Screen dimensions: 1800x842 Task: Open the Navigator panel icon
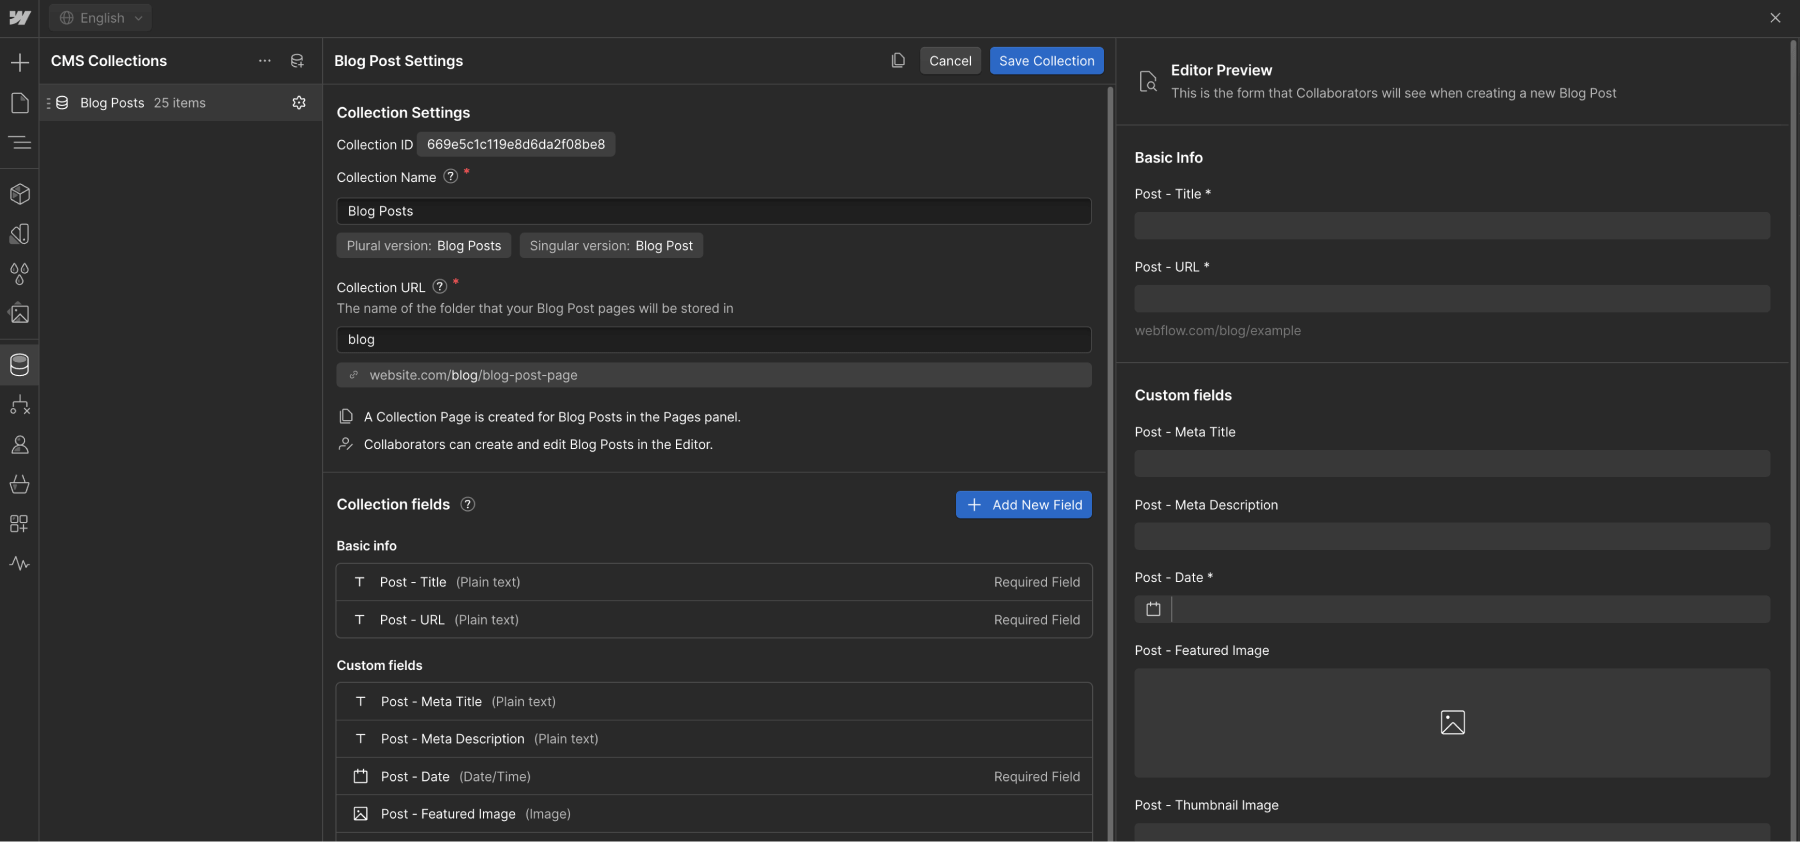(x=19, y=143)
